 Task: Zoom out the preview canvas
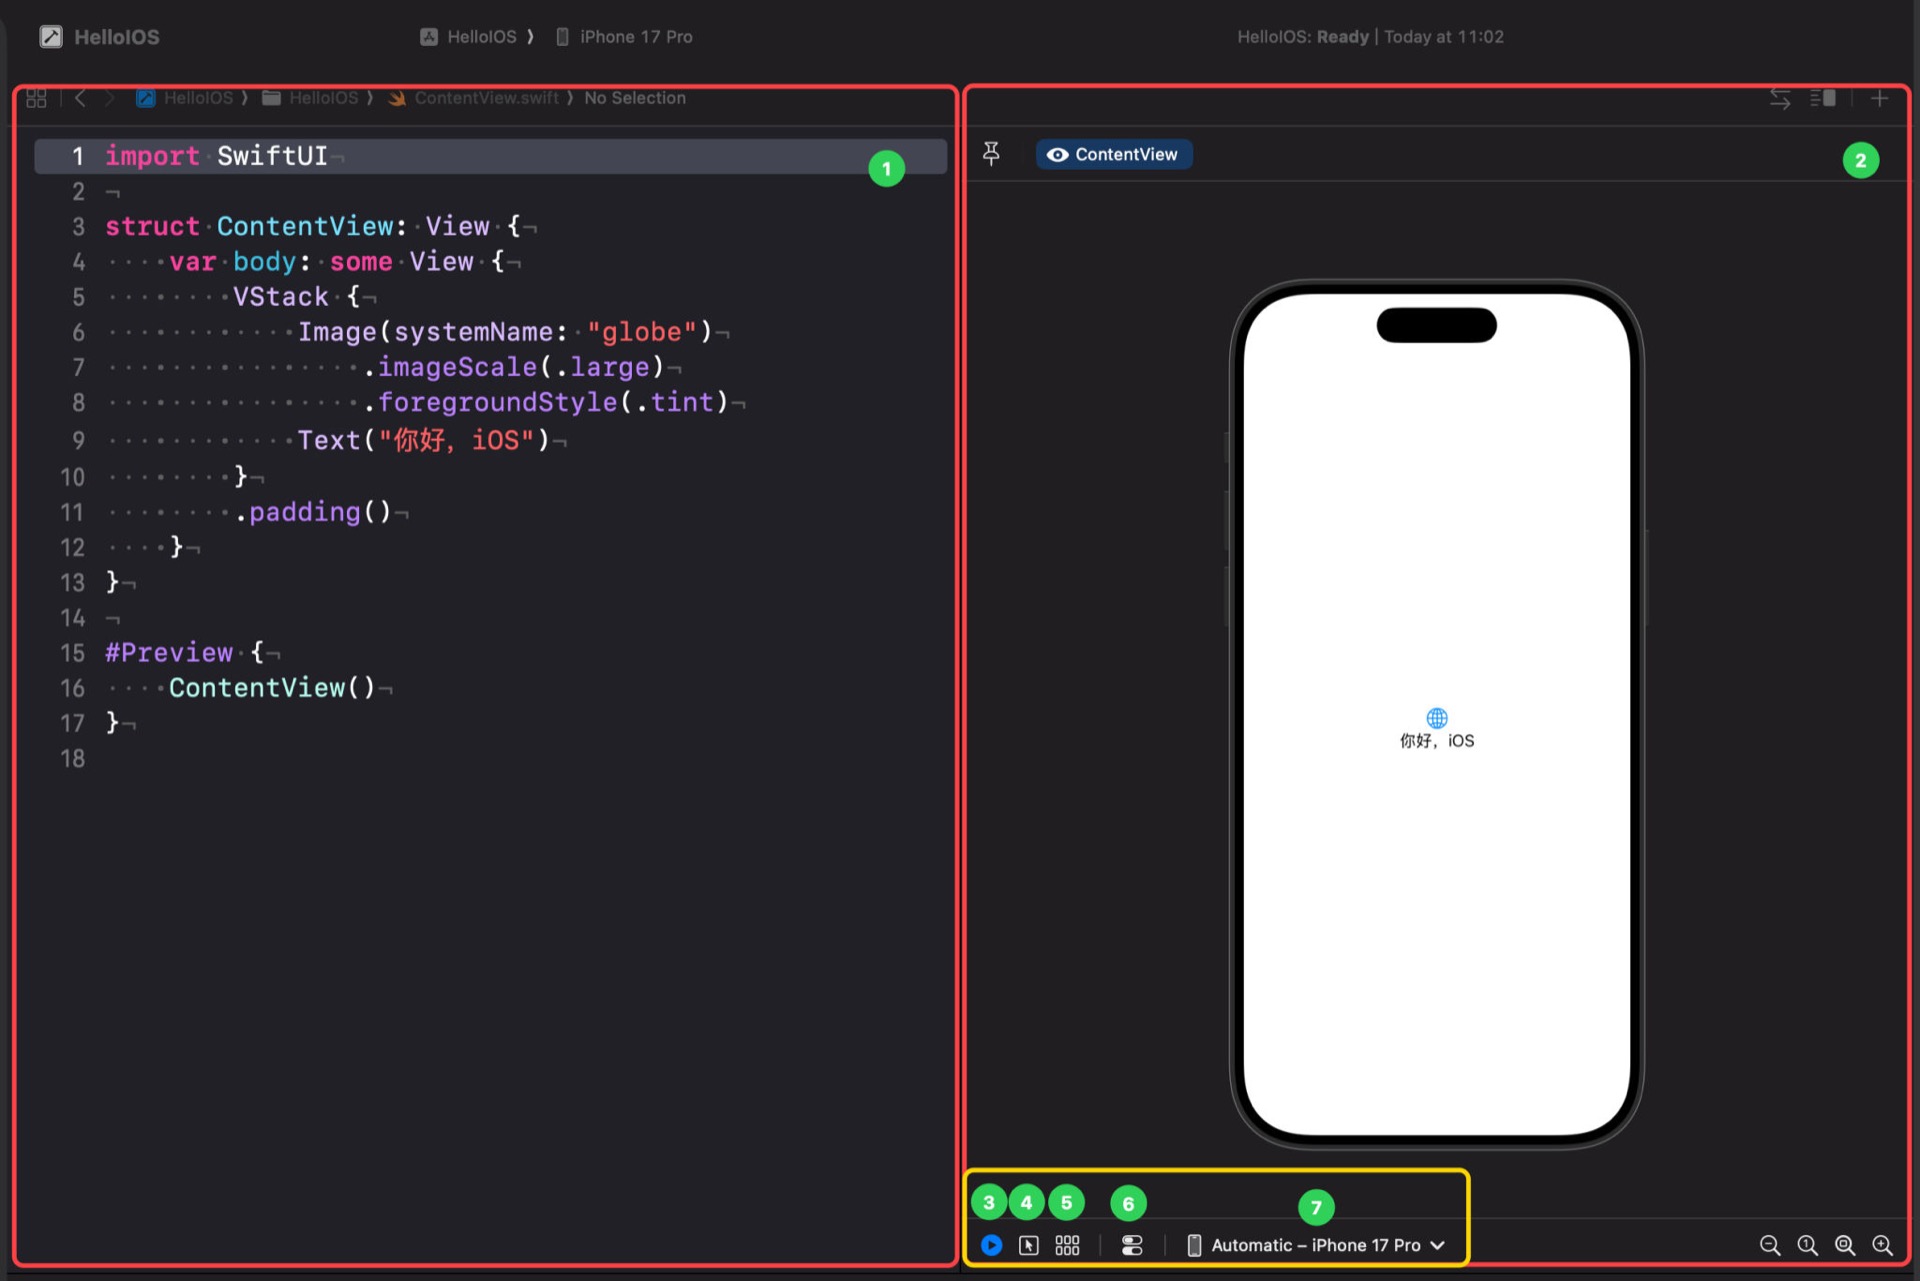click(1769, 1245)
